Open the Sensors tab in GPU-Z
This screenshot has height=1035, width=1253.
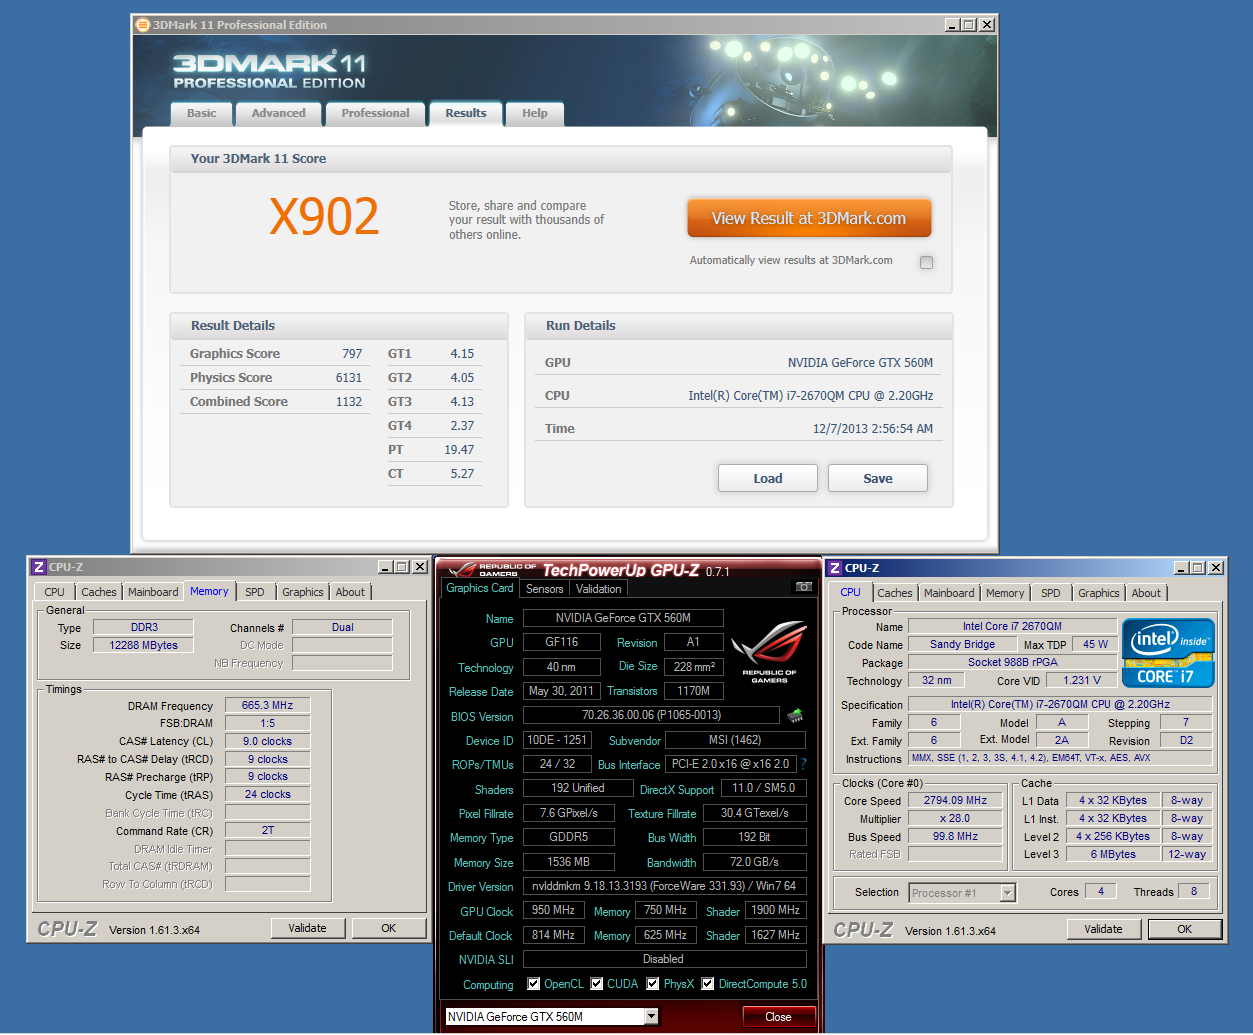point(545,589)
